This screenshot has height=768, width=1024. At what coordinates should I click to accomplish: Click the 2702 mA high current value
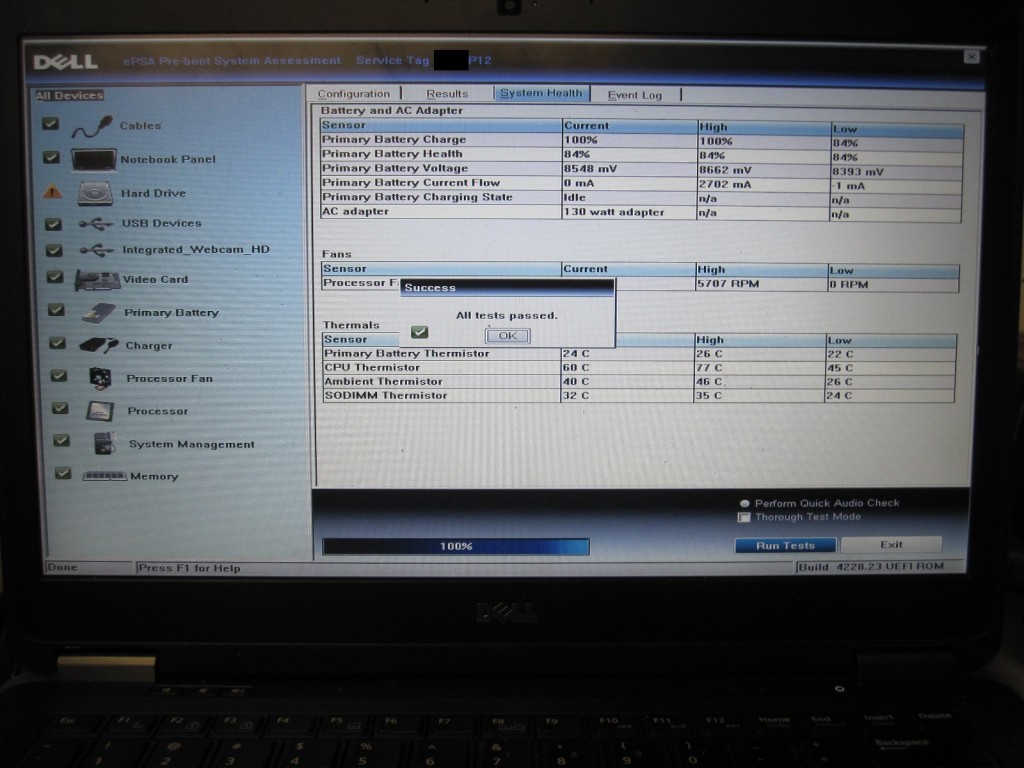click(x=725, y=184)
